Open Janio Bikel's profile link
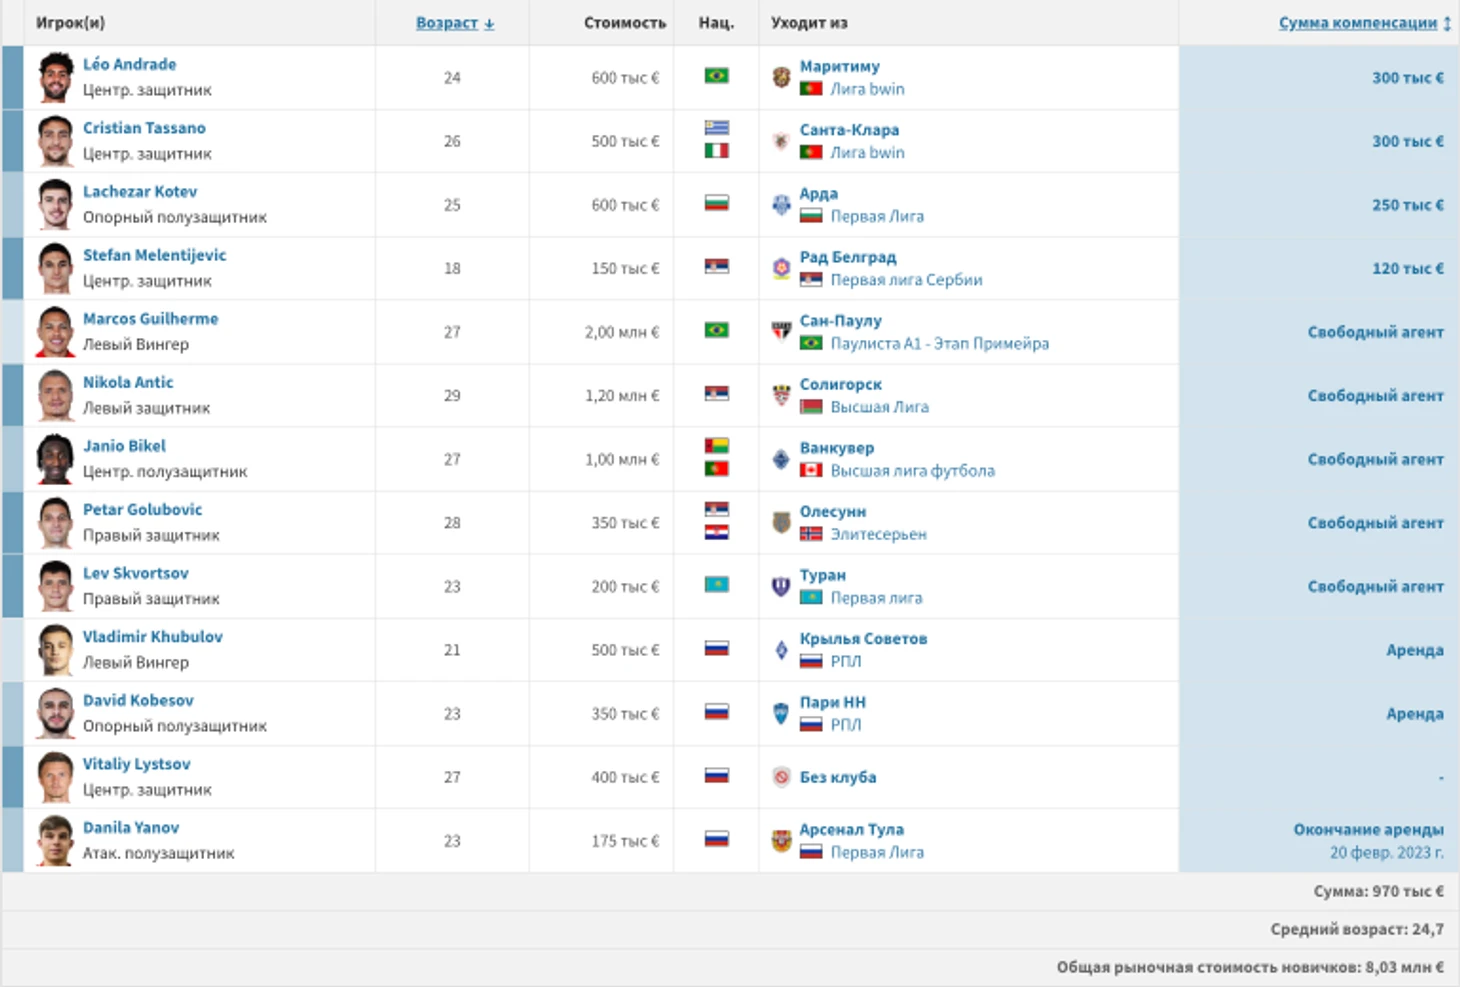The width and height of the screenshot is (1460, 987). 124,446
